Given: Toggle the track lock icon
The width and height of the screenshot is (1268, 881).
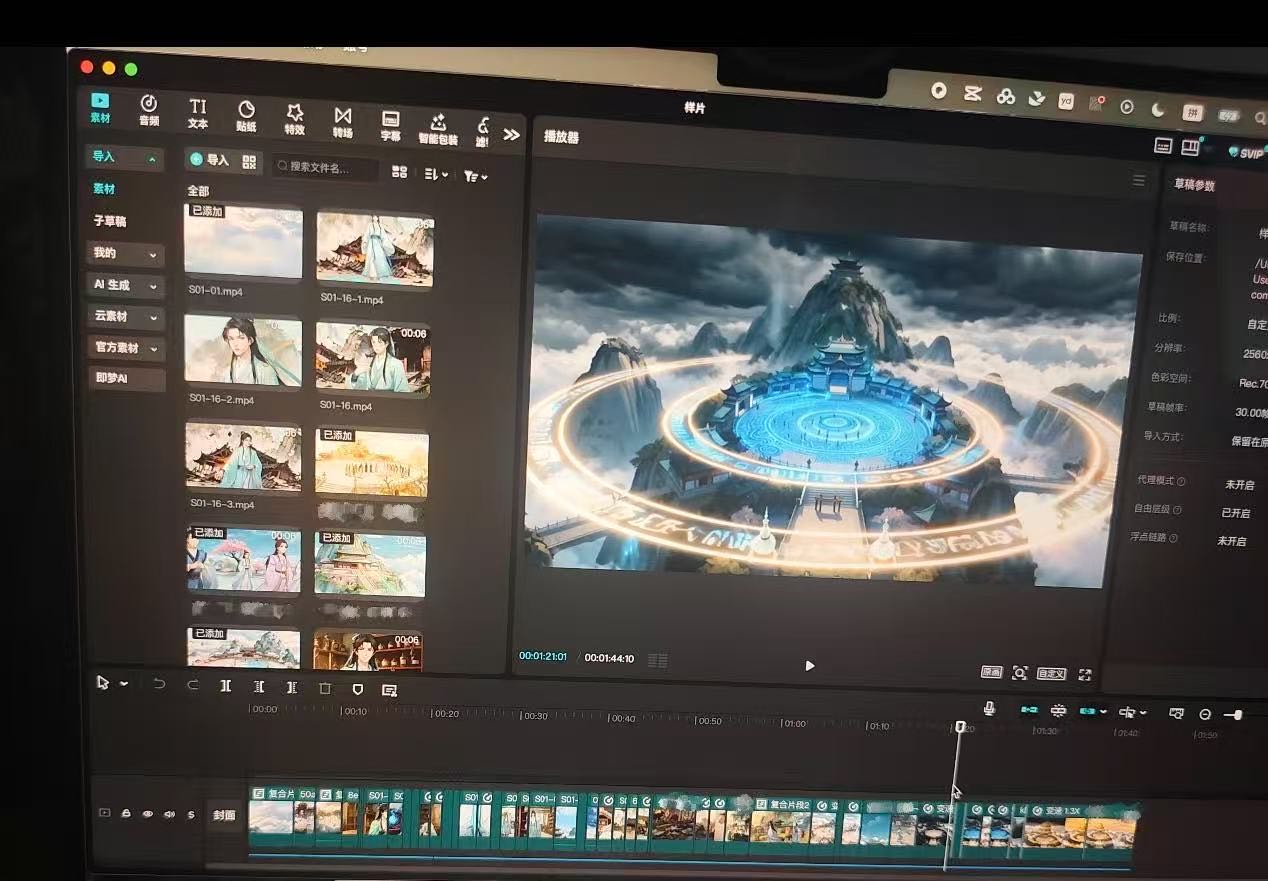Looking at the screenshot, I should (x=126, y=814).
